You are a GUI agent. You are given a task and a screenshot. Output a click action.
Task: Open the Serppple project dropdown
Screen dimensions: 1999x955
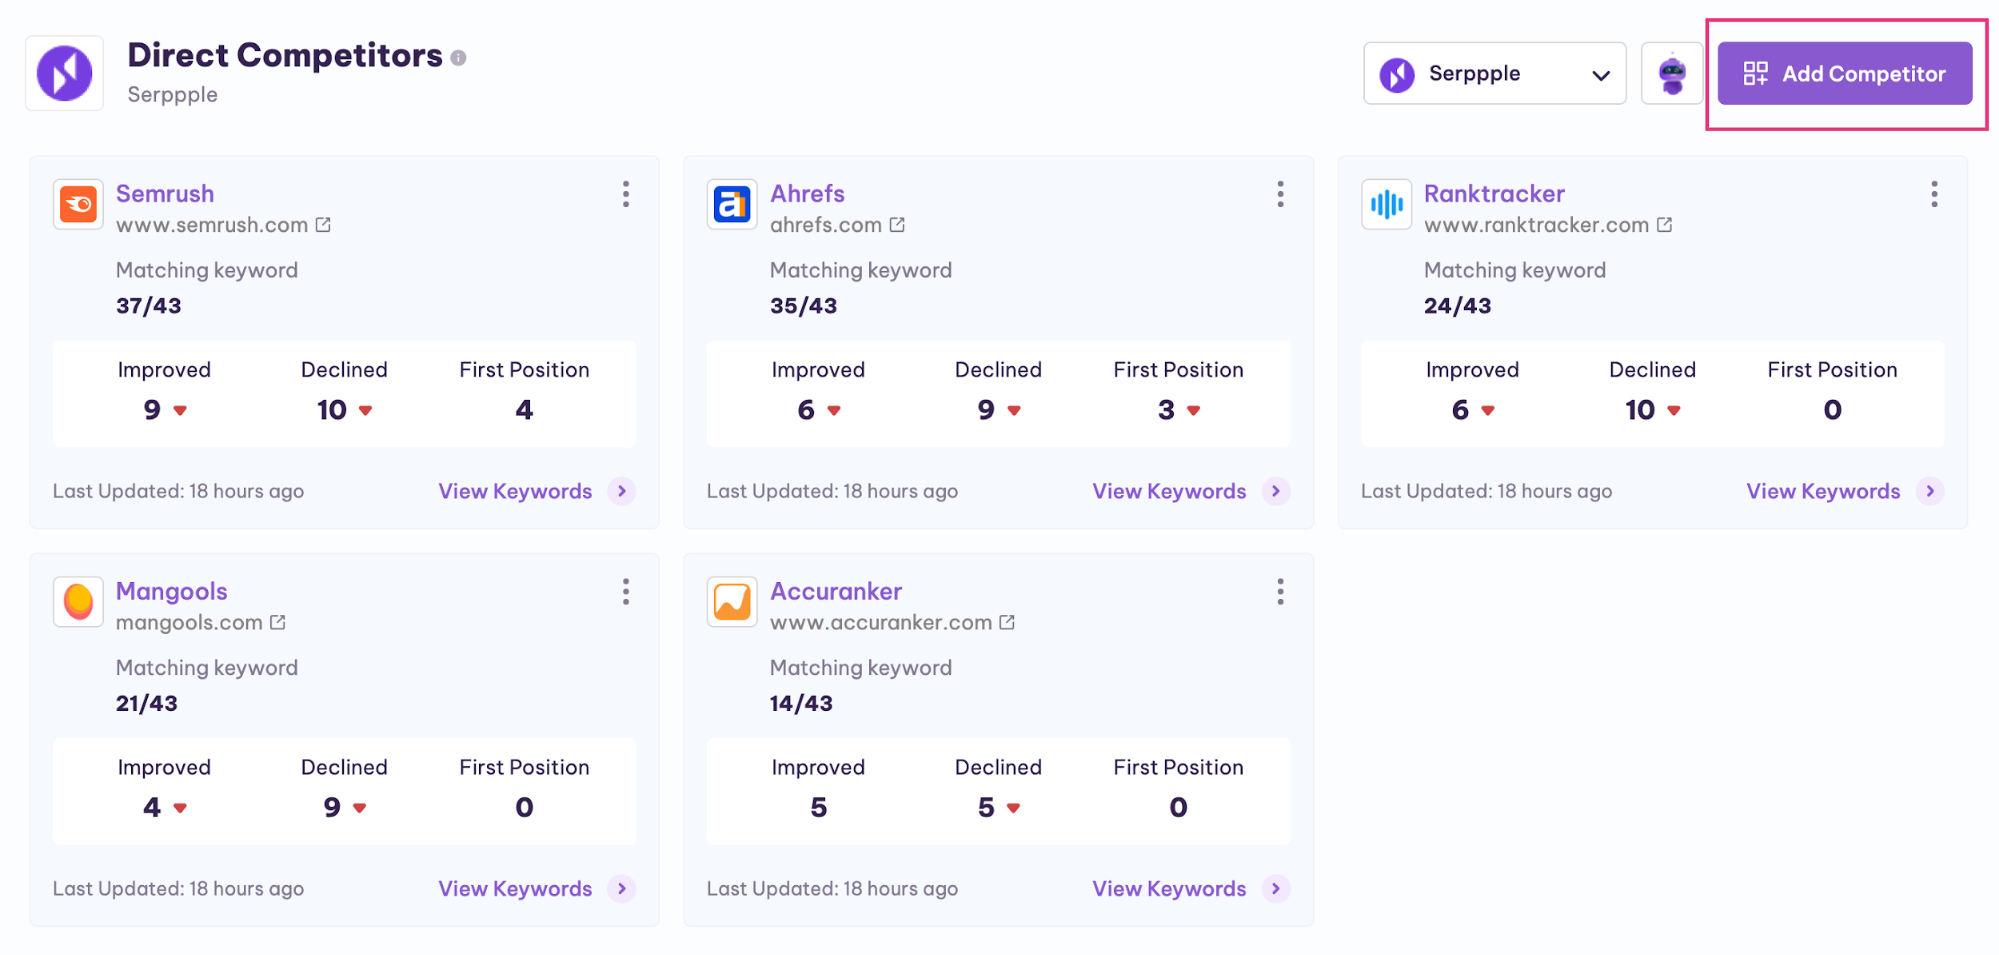tap(1494, 73)
